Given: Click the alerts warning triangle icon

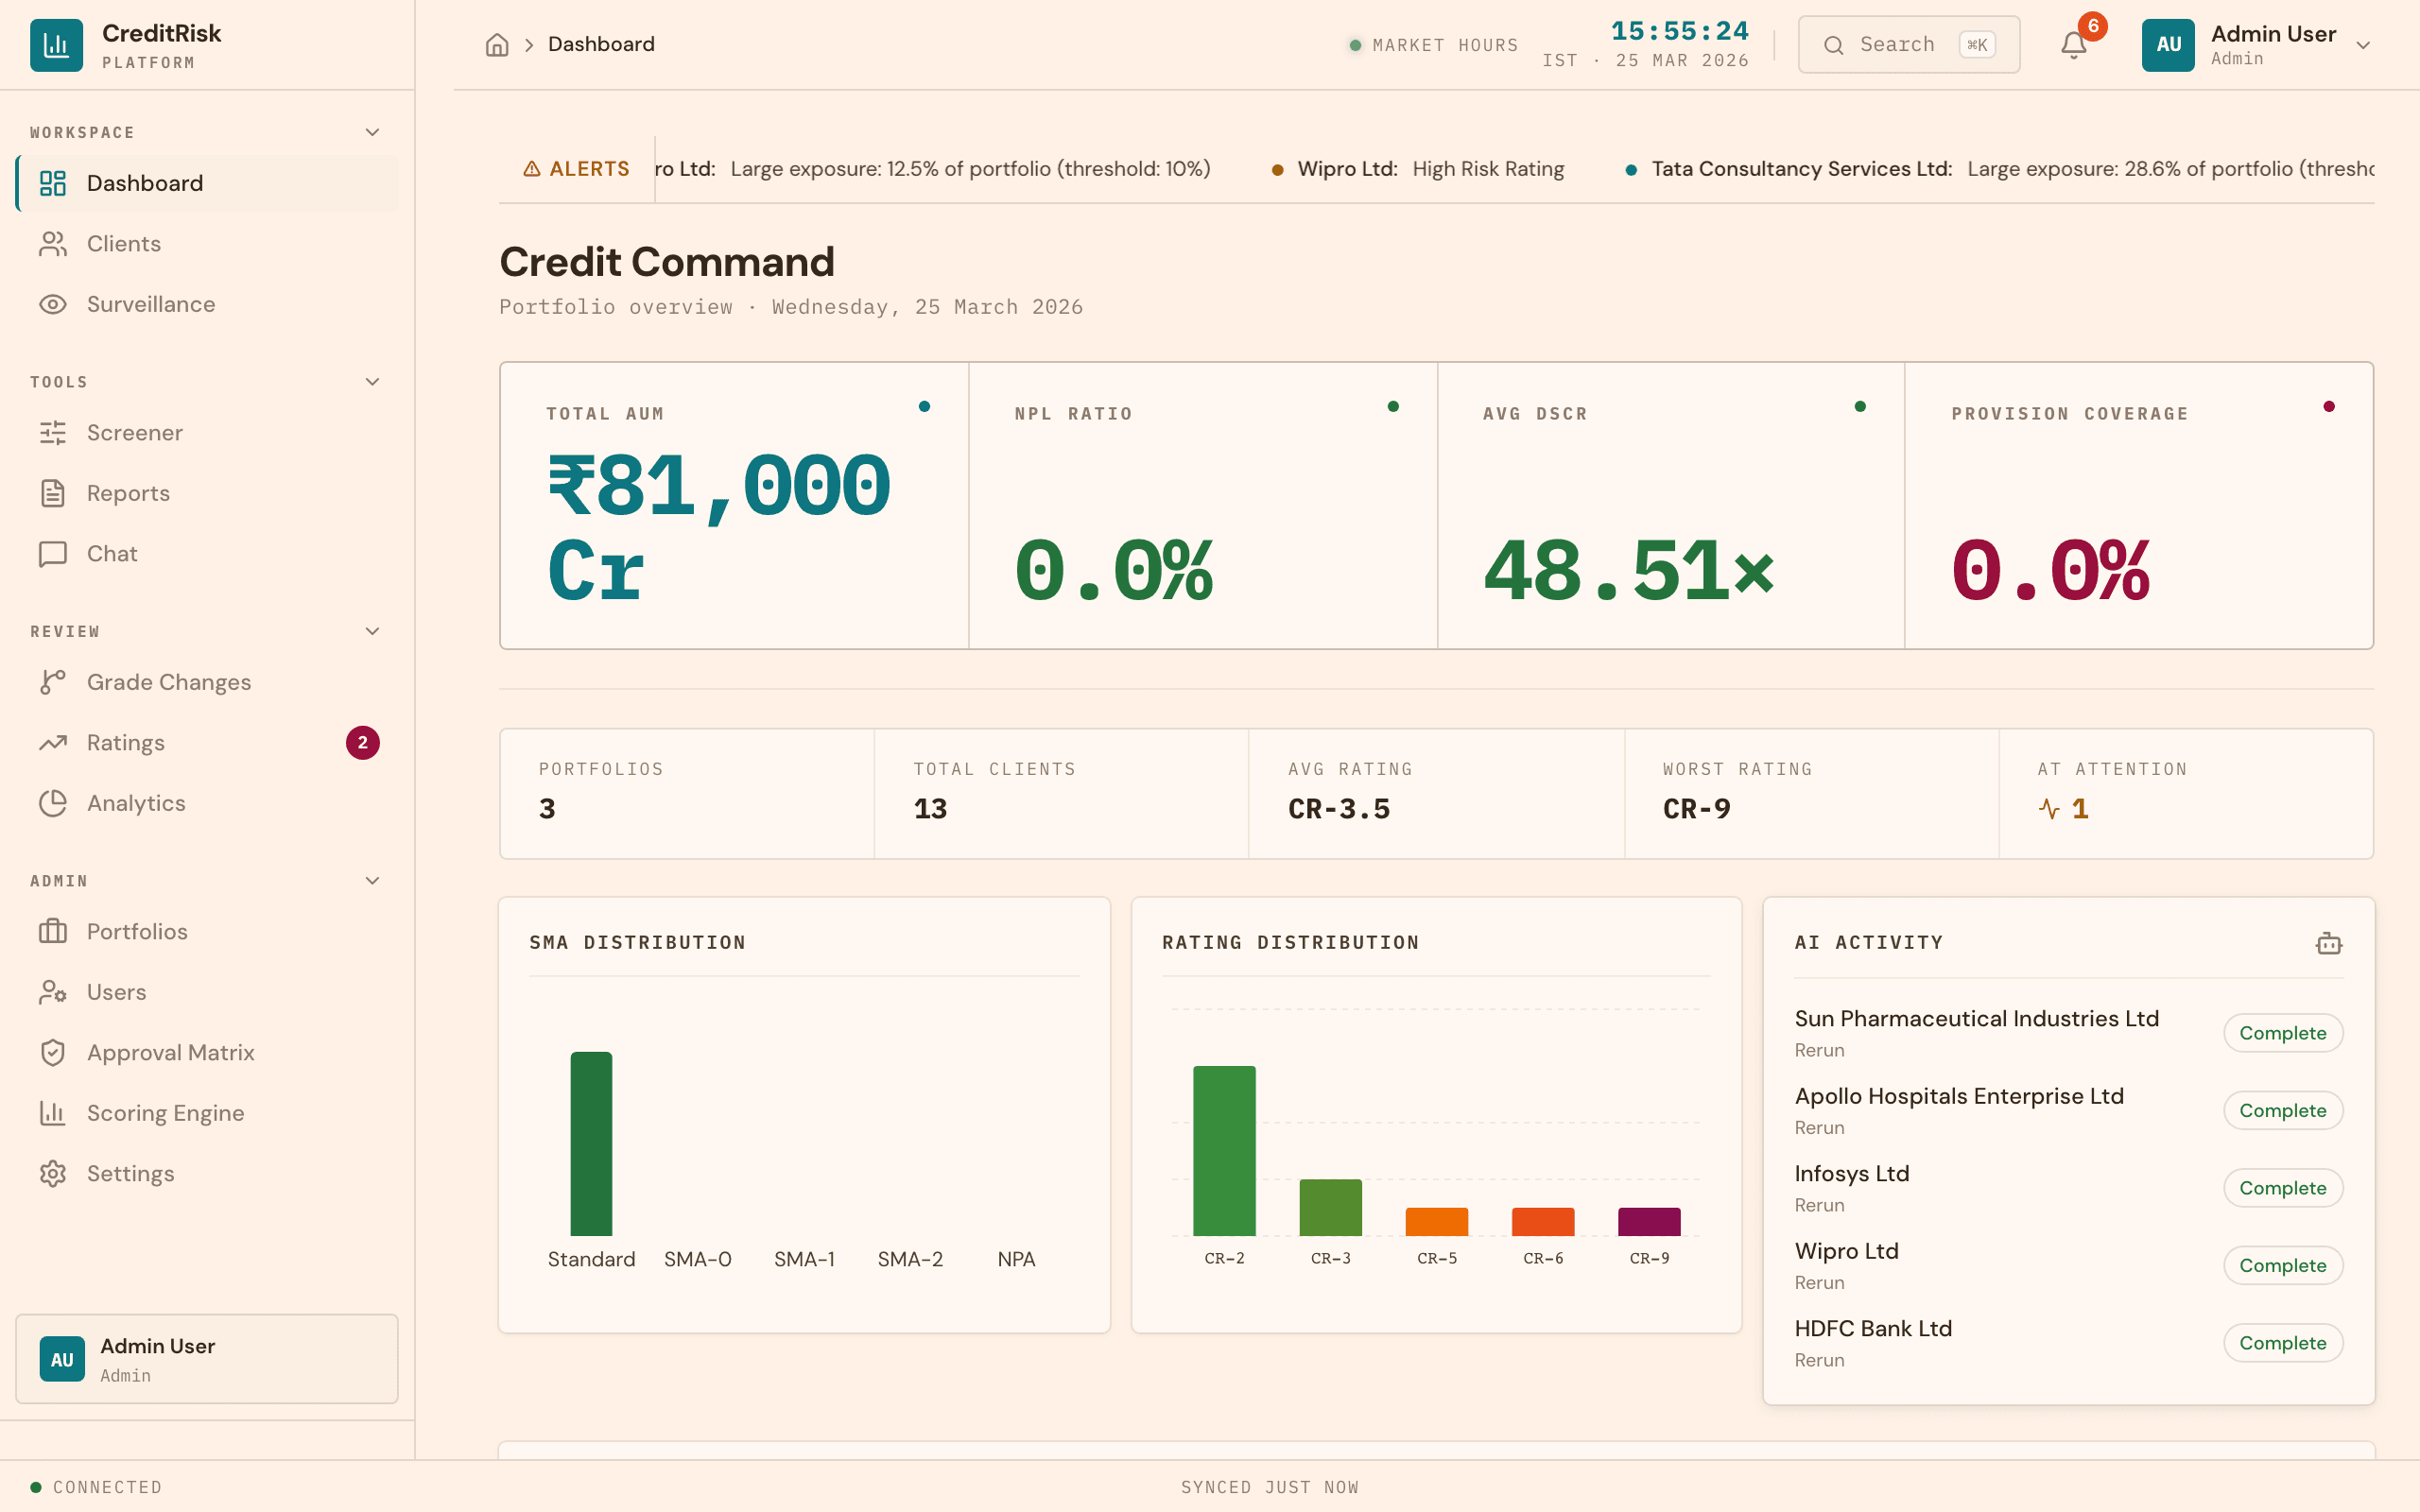Looking at the screenshot, I should [x=532, y=169].
